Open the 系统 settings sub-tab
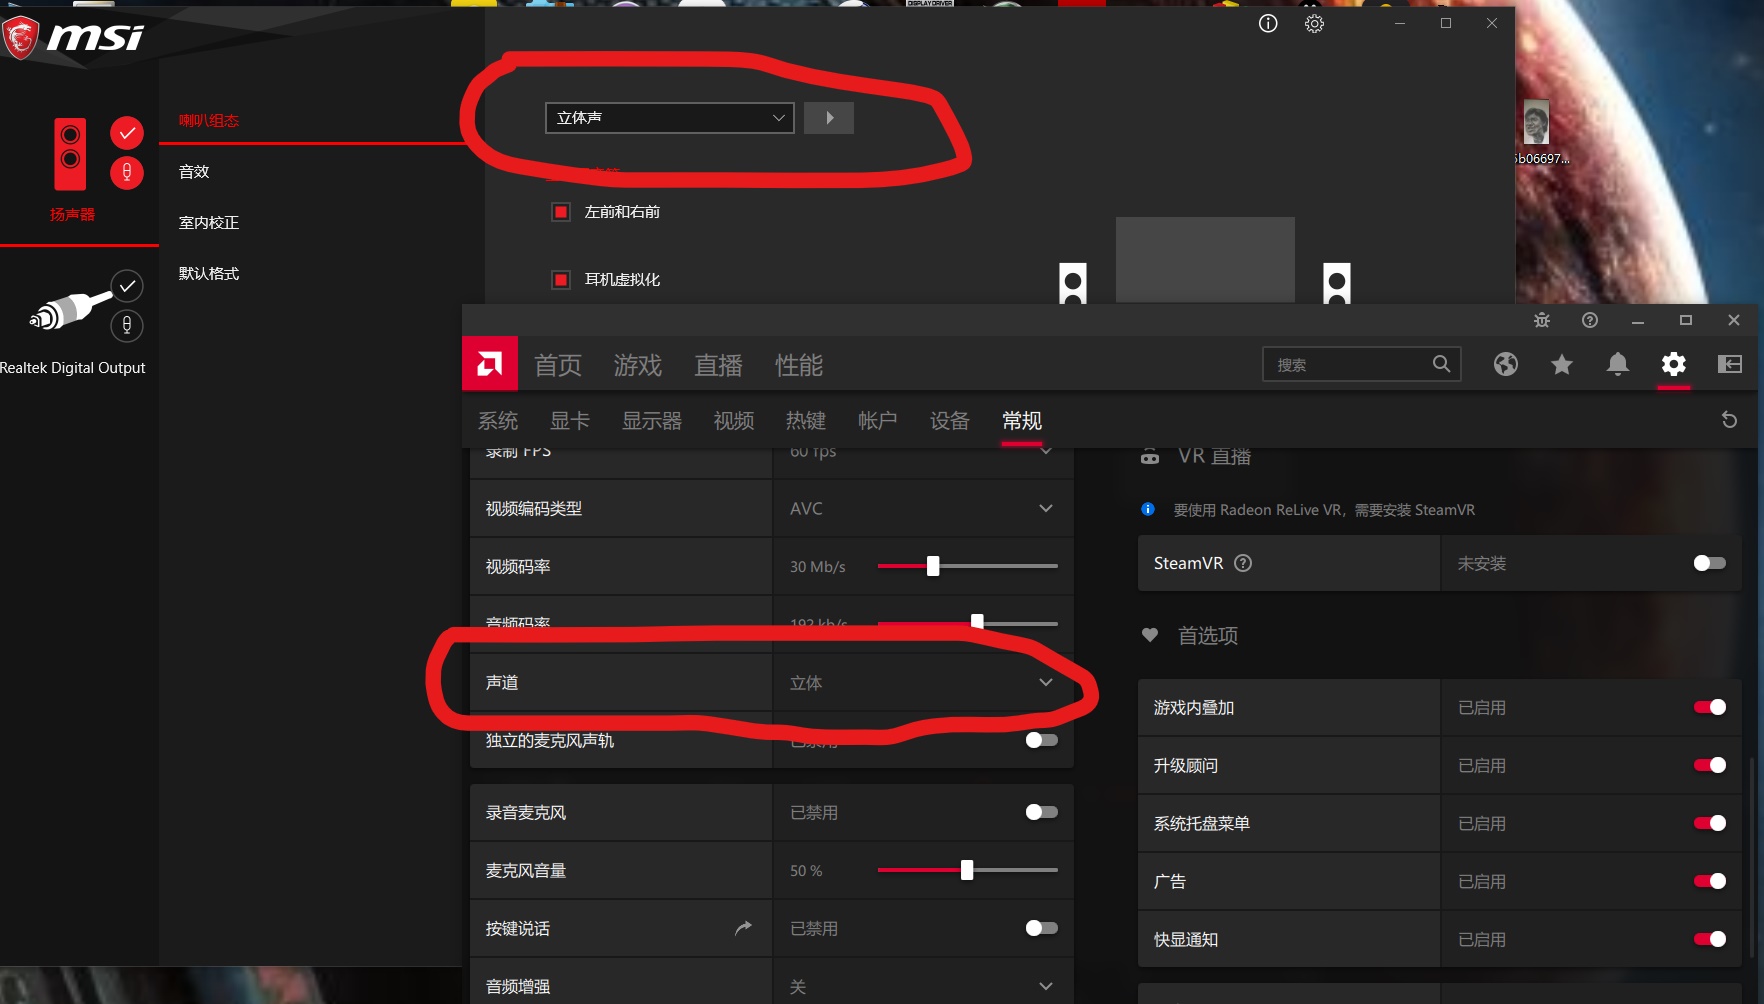The image size is (1764, 1004). tap(498, 421)
